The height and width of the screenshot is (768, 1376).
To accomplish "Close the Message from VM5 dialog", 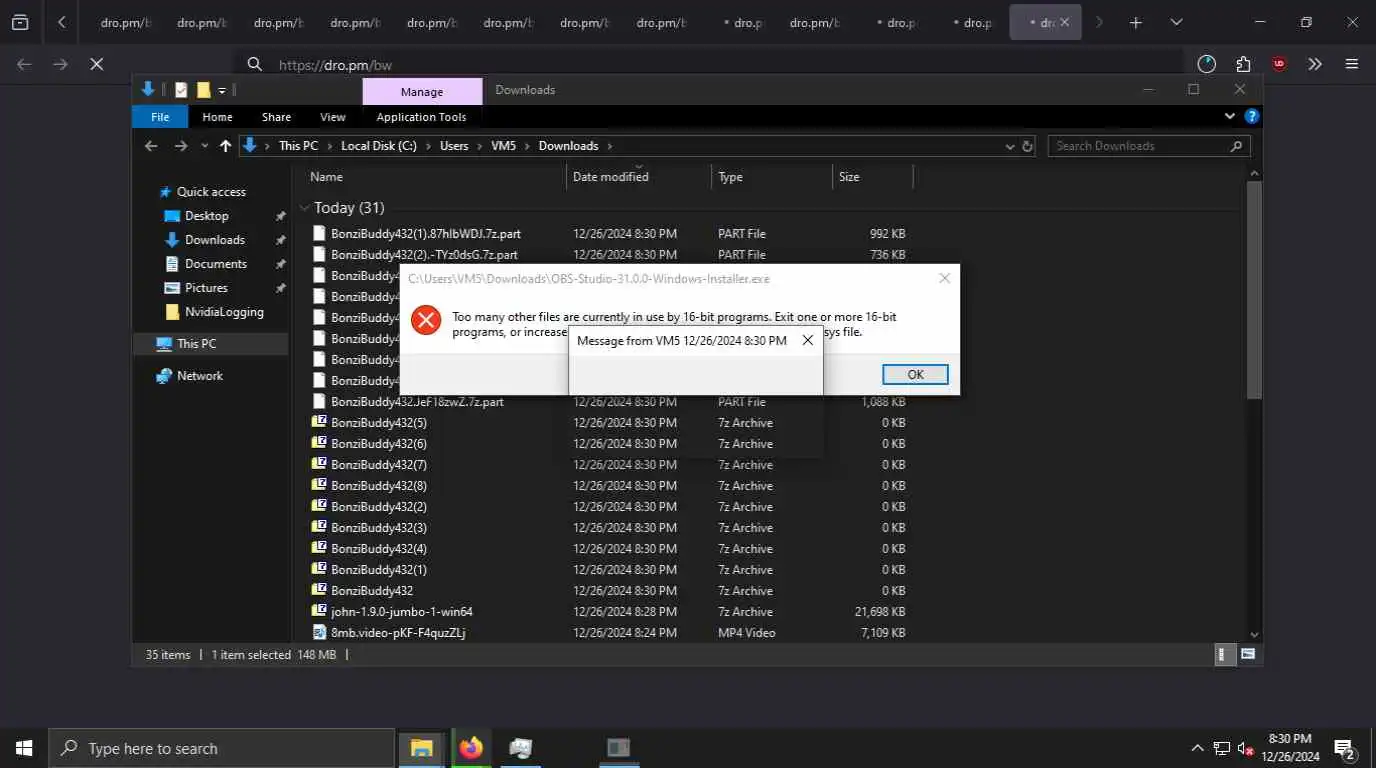I will tap(807, 341).
